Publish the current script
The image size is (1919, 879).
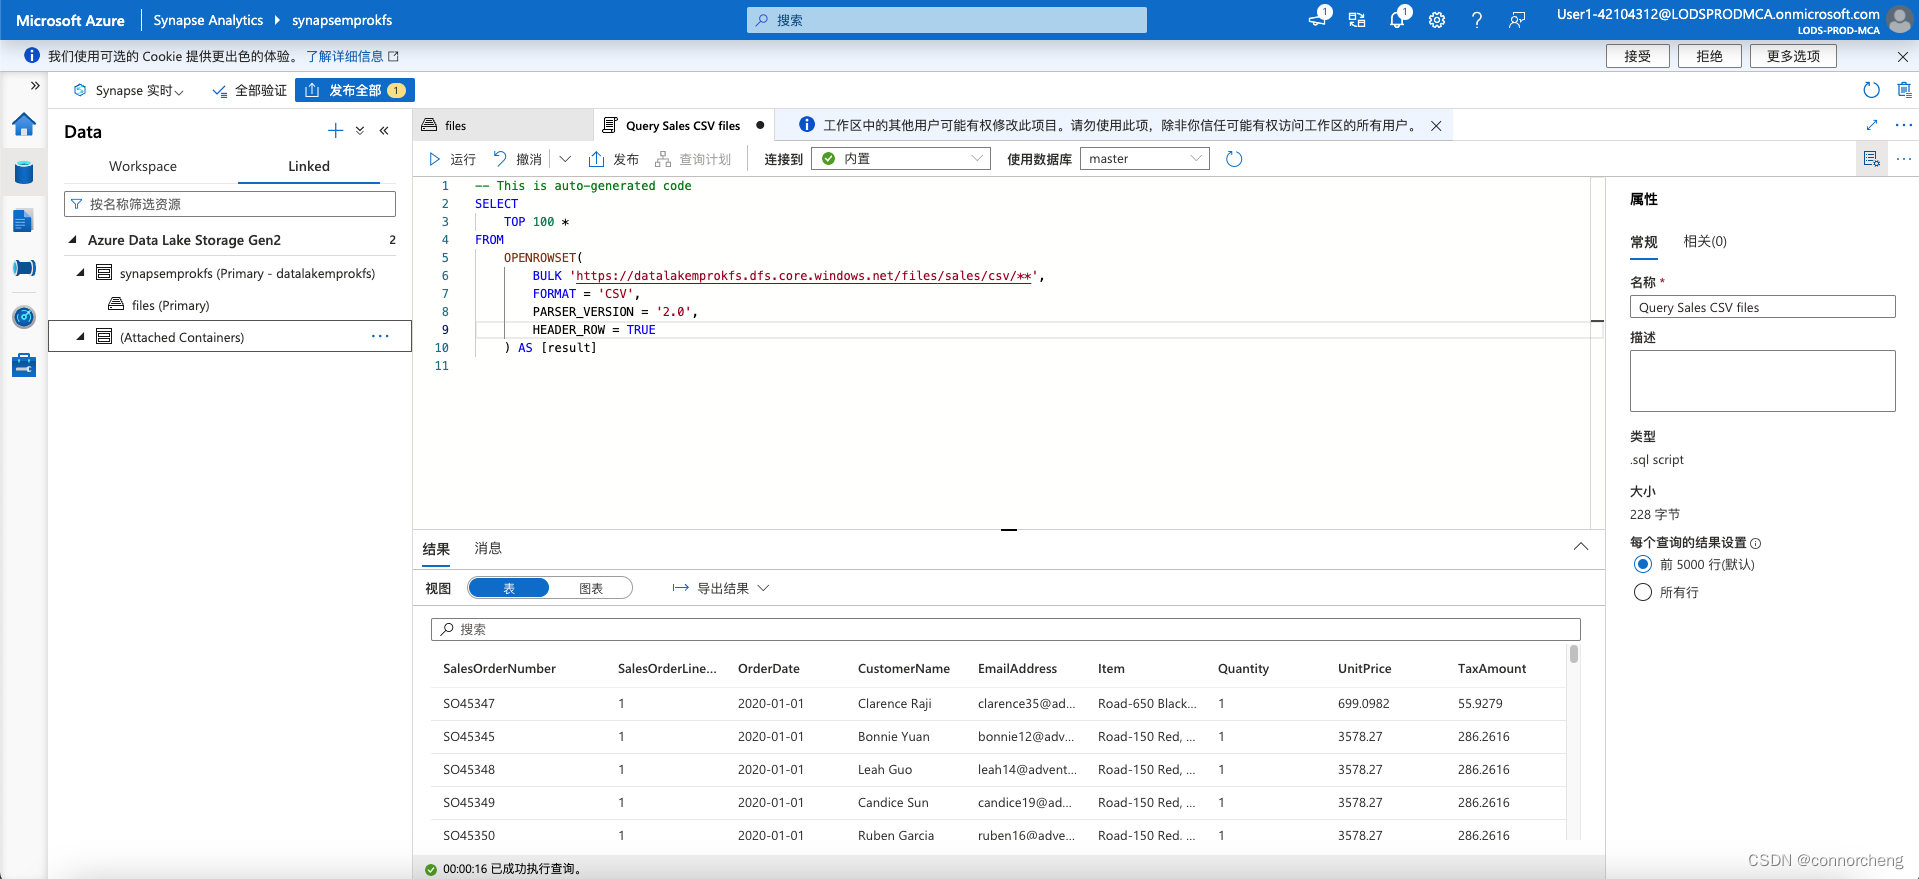614,159
